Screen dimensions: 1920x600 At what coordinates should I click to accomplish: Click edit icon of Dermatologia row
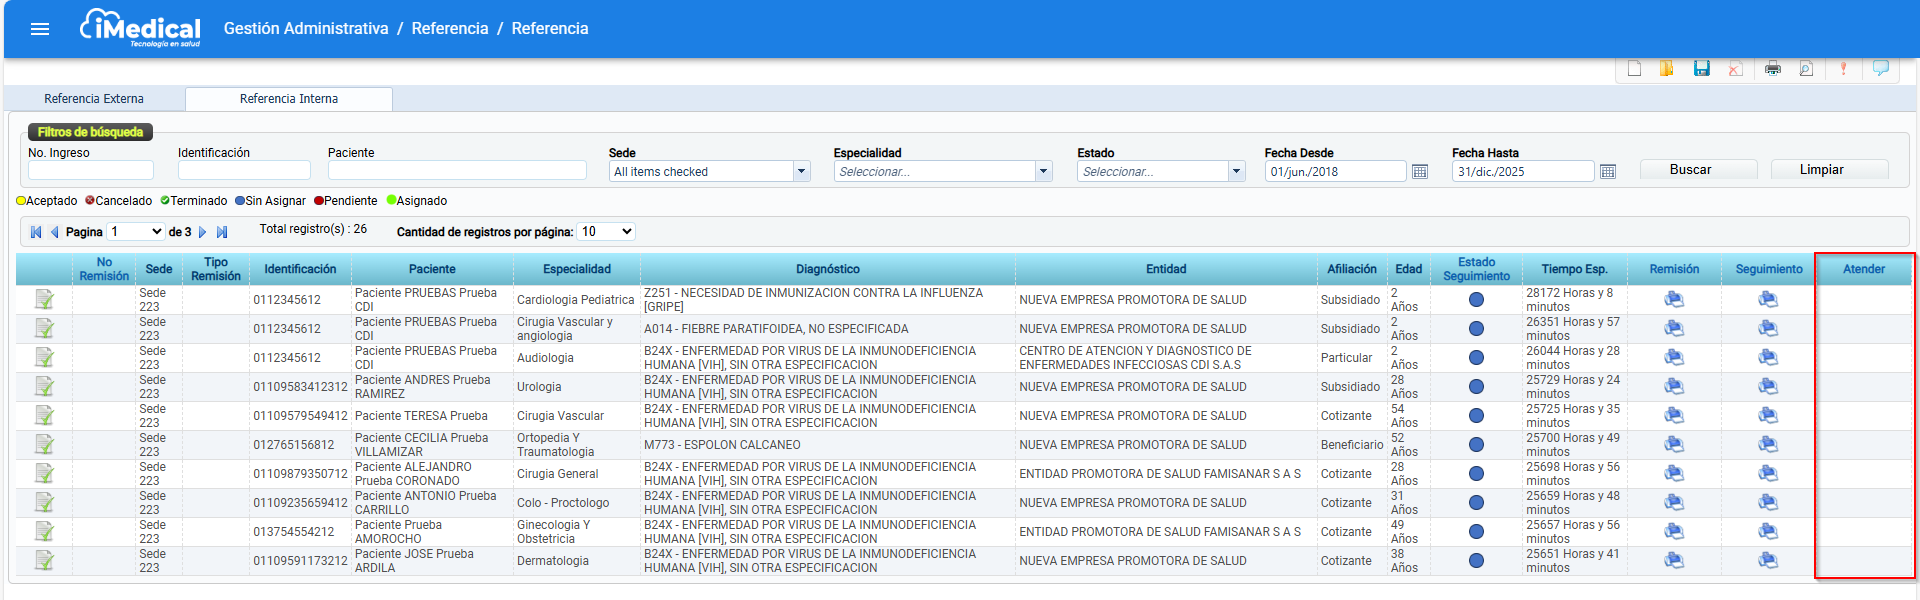45,560
